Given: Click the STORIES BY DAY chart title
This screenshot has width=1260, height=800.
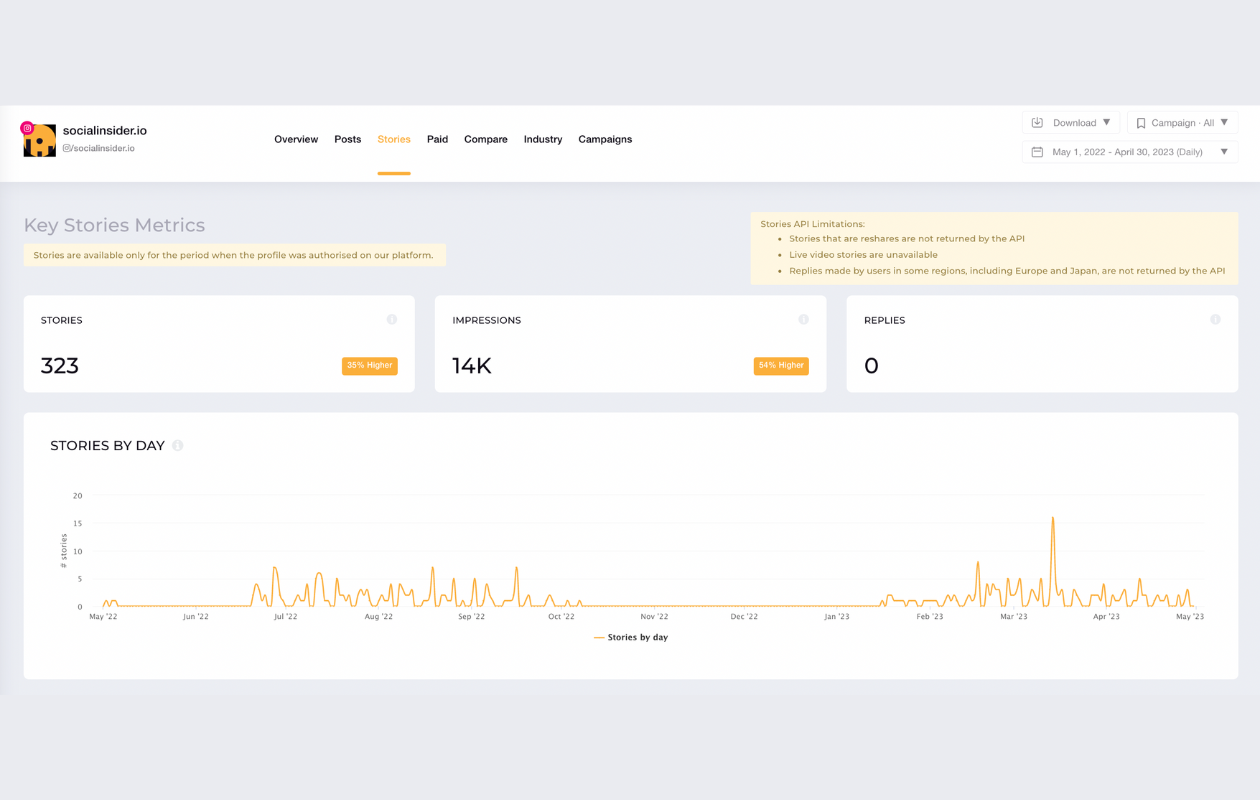Looking at the screenshot, I should point(107,446).
